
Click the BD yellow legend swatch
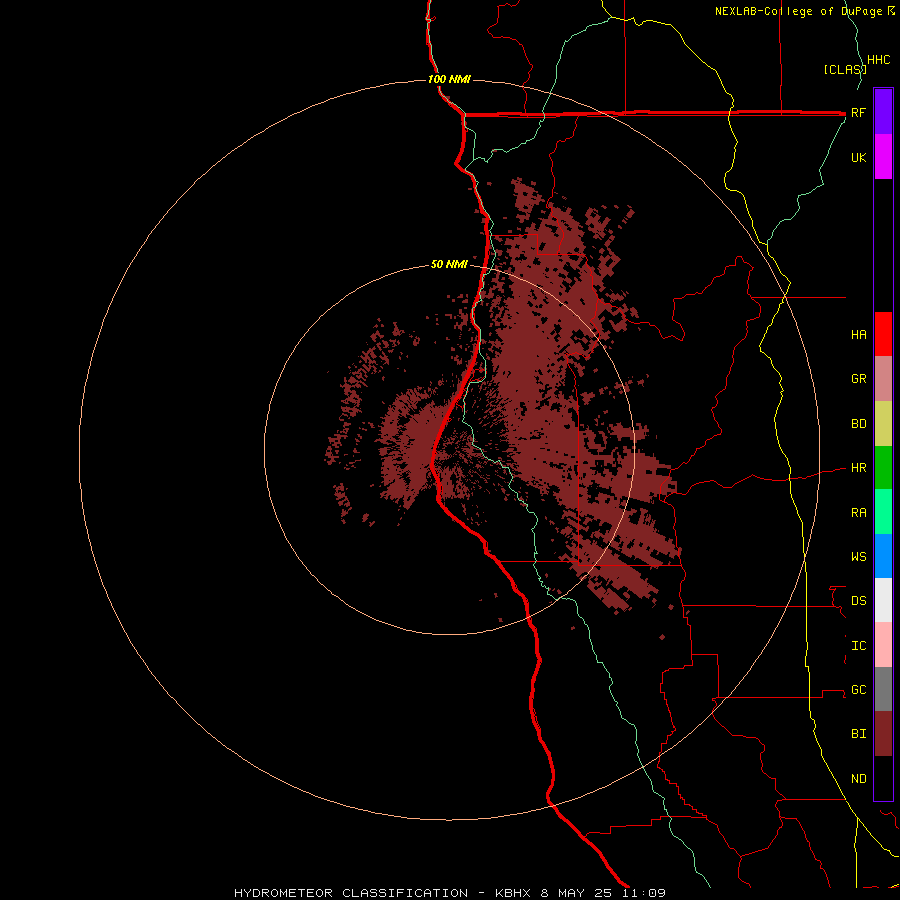(x=883, y=424)
